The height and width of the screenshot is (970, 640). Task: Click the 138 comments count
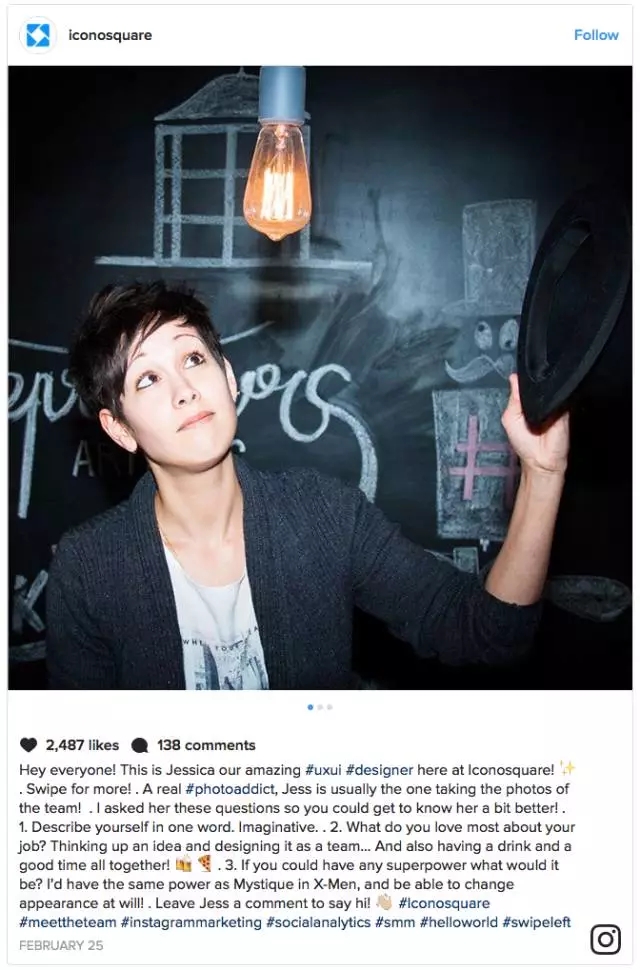(206, 745)
